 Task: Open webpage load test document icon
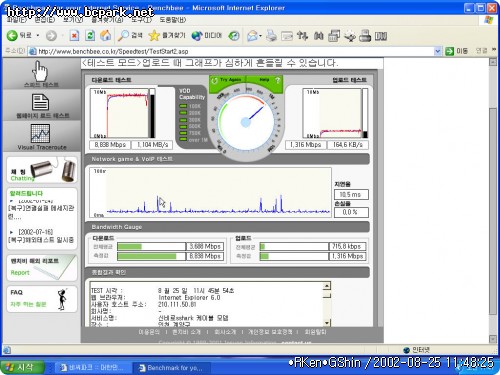click(x=40, y=102)
